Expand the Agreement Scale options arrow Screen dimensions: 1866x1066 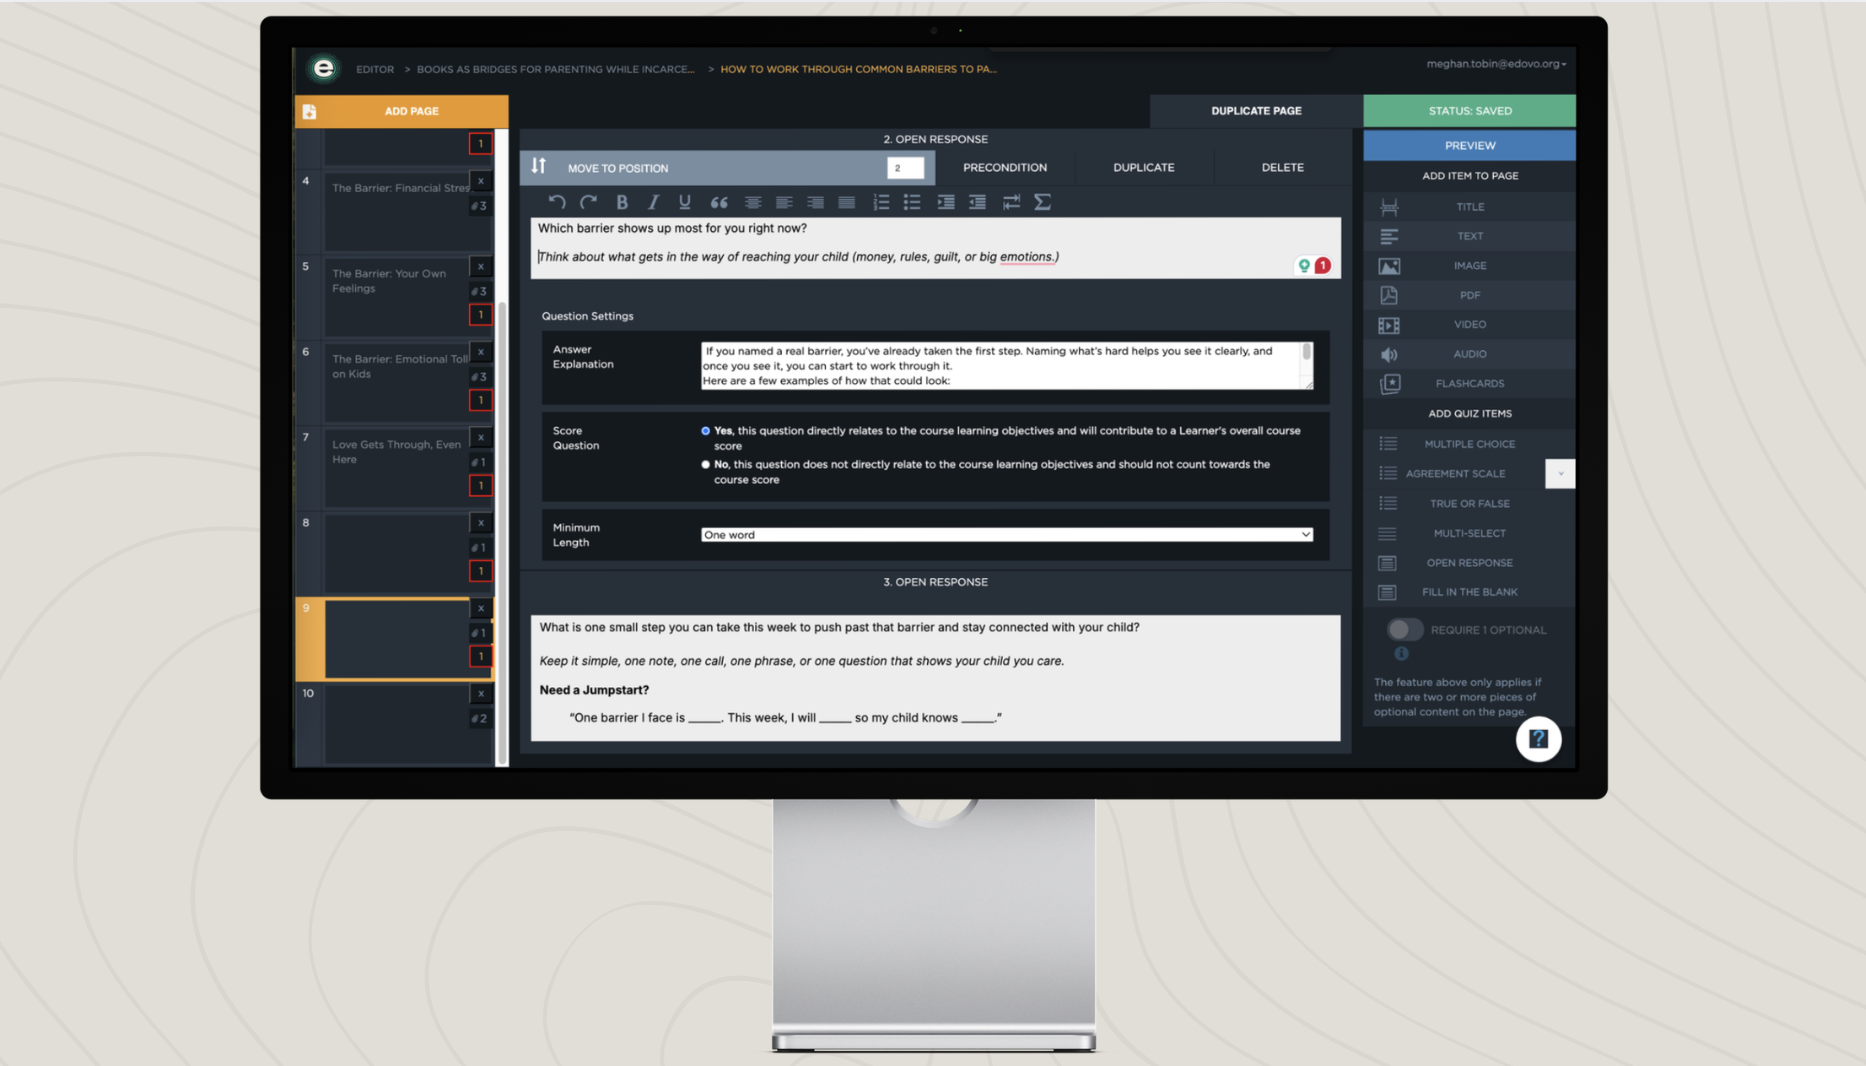1559,474
